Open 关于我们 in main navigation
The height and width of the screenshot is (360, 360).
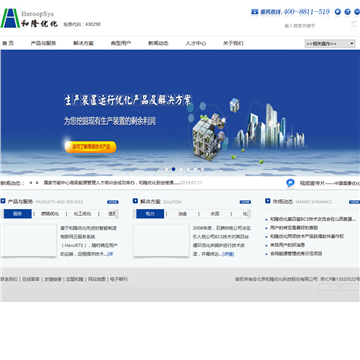pyautogui.click(x=233, y=43)
